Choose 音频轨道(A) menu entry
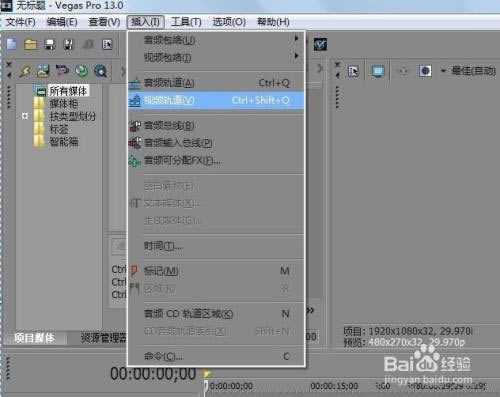The image size is (500, 397). pyautogui.click(x=216, y=83)
